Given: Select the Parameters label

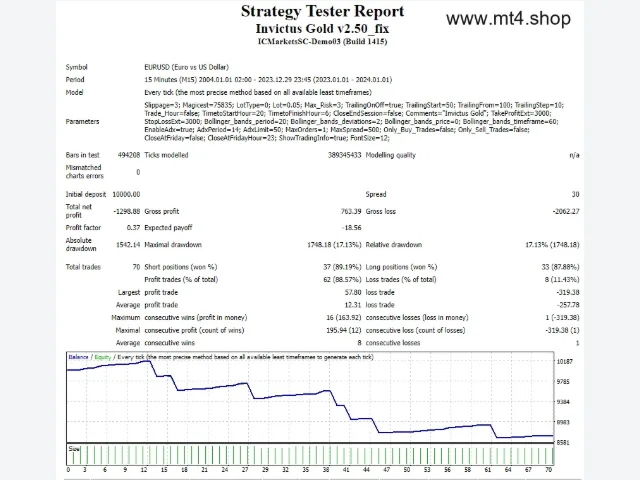Looking at the screenshot, I should point(82,121).
